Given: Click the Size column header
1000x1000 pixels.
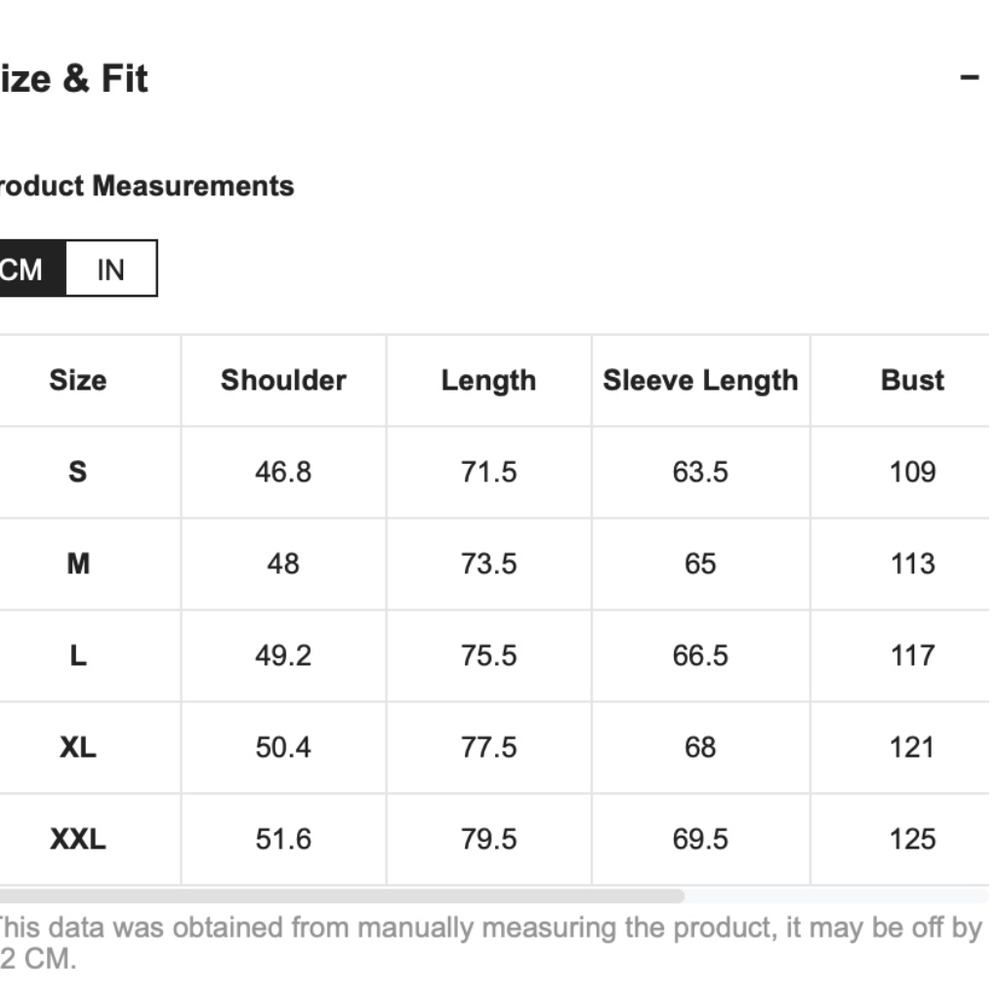Looking at the screenshot, I should coord(77,380).
